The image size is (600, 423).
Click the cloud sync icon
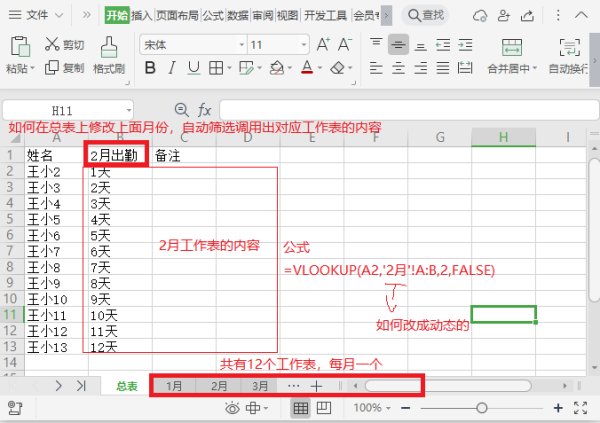[480, 15]
